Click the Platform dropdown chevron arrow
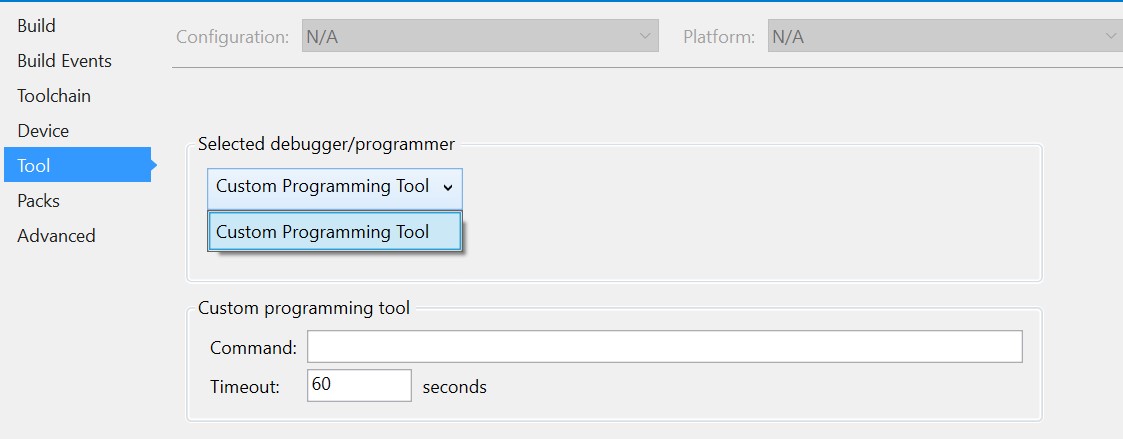This screenshot has width=1123, height=439. pyautogui.click(x=1112, y=37)
